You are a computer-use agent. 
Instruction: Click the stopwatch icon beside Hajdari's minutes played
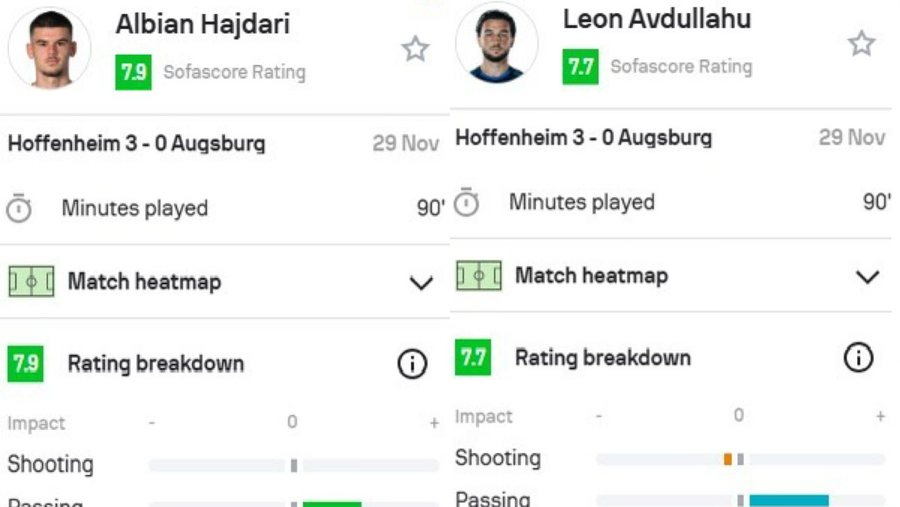19,209
